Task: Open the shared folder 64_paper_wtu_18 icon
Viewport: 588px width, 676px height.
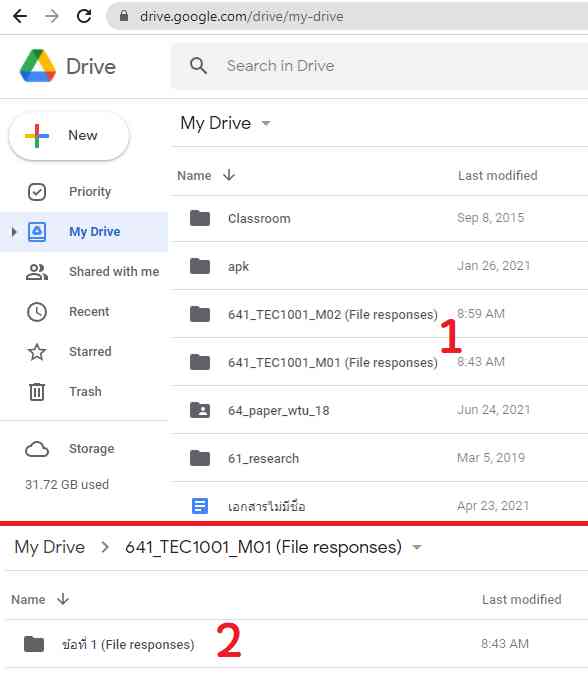Action: (200, 410)
